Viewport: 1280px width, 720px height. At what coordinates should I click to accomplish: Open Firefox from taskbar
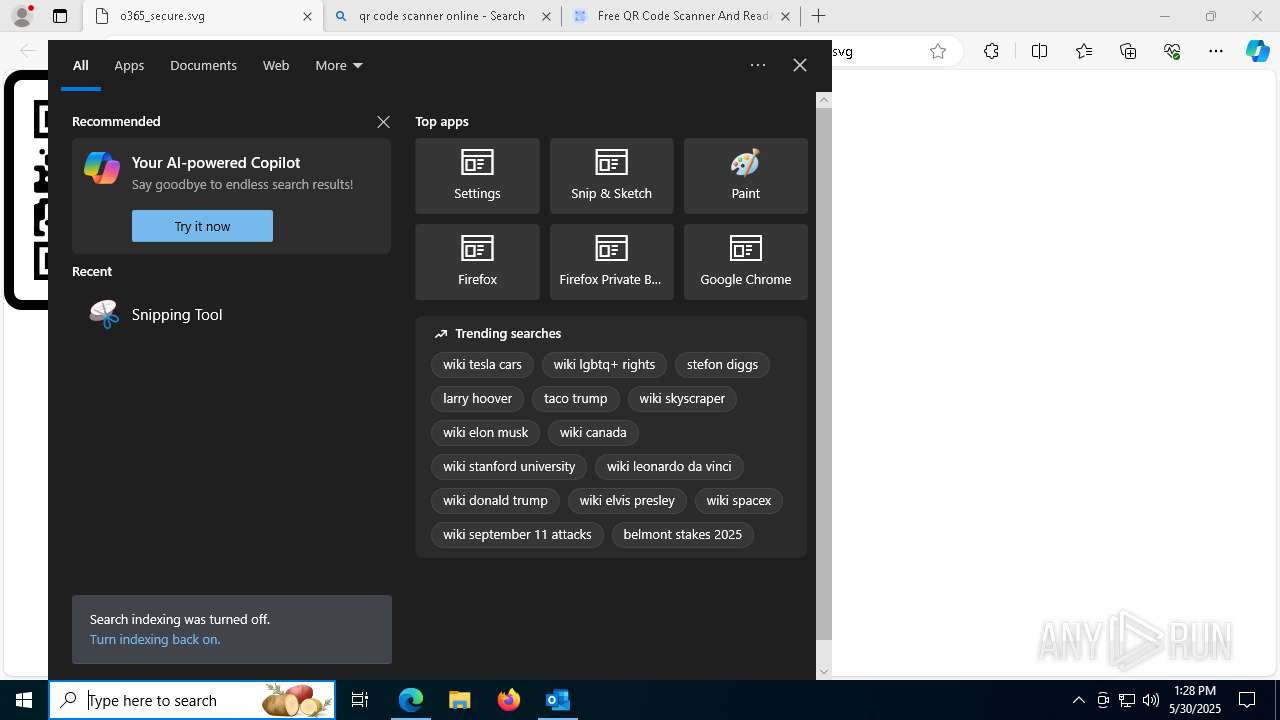tap(509, 700)
